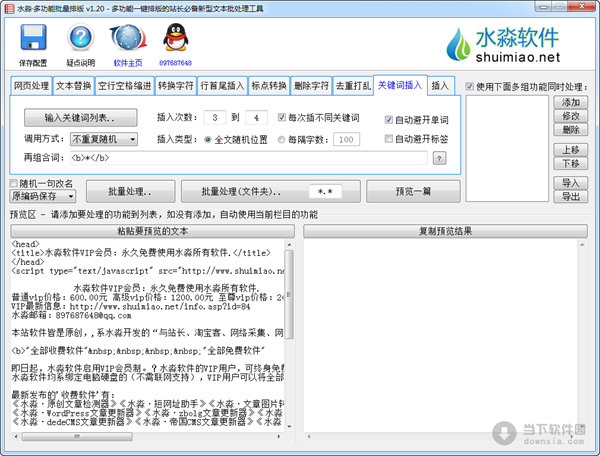
Task: Click the 上移 move up button
Action: (x=571, y=150)
